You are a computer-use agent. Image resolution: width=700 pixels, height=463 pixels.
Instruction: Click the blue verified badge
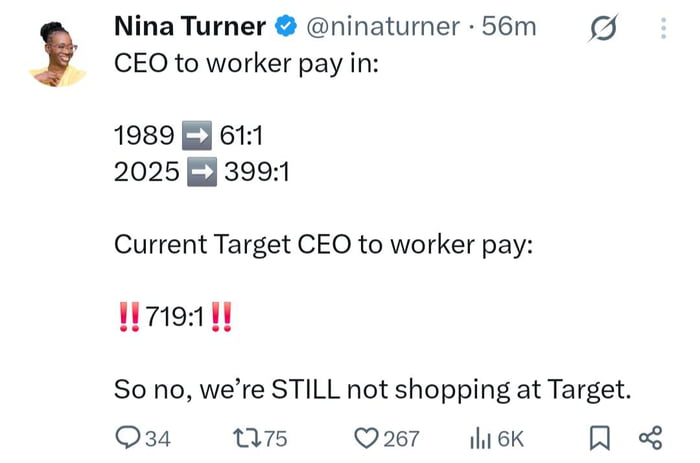coord(284,28)
